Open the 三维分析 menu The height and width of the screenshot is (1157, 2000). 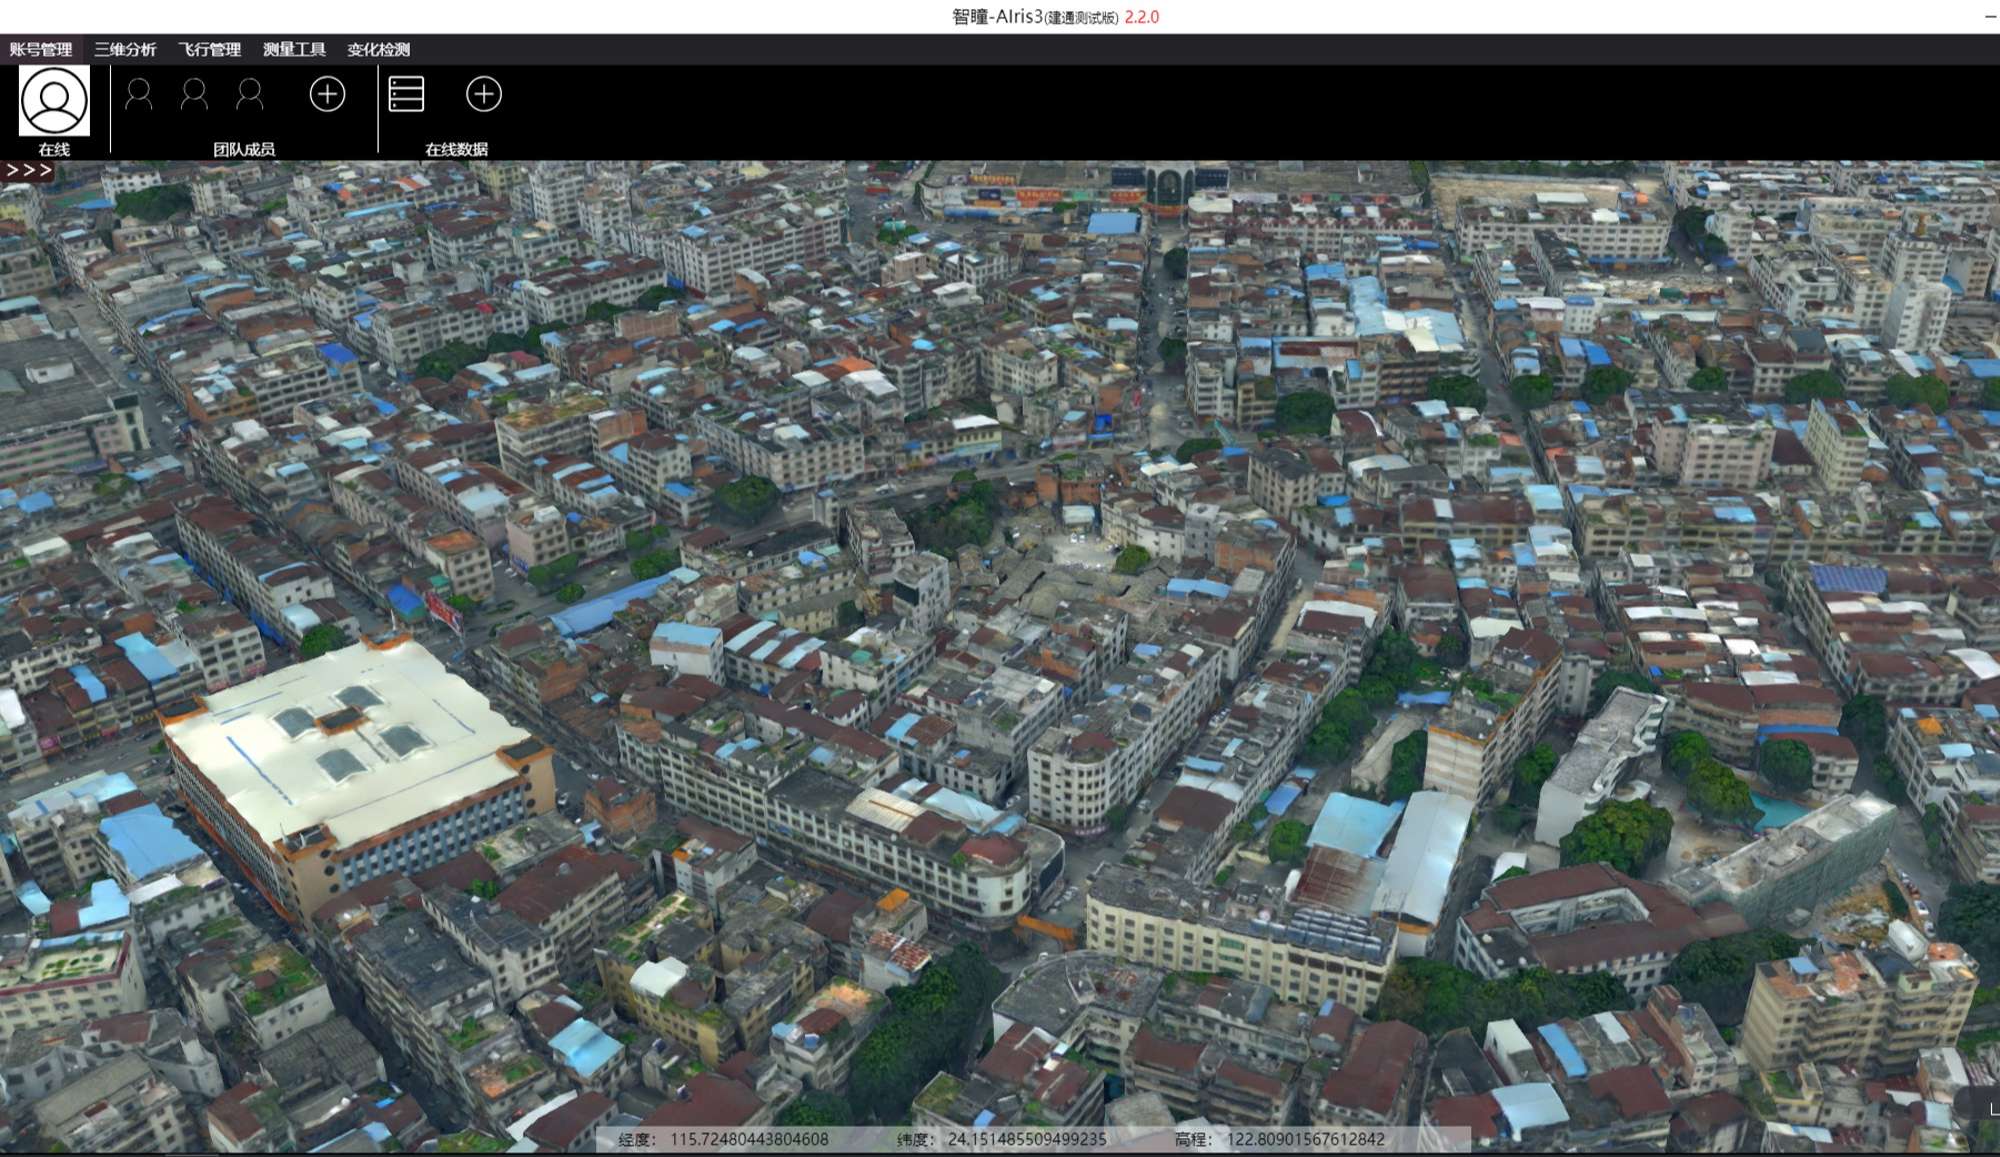125,49
